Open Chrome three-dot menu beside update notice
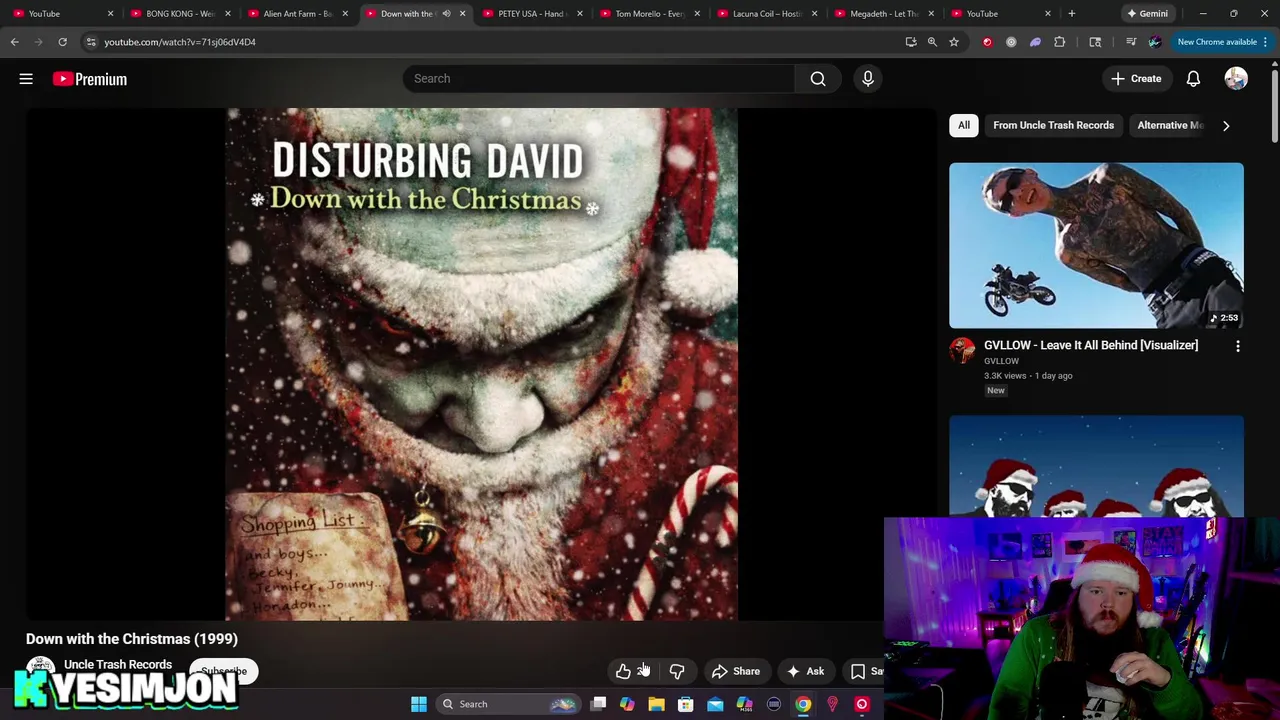This screenshot has height=720, width=1280. [1265, 42]
